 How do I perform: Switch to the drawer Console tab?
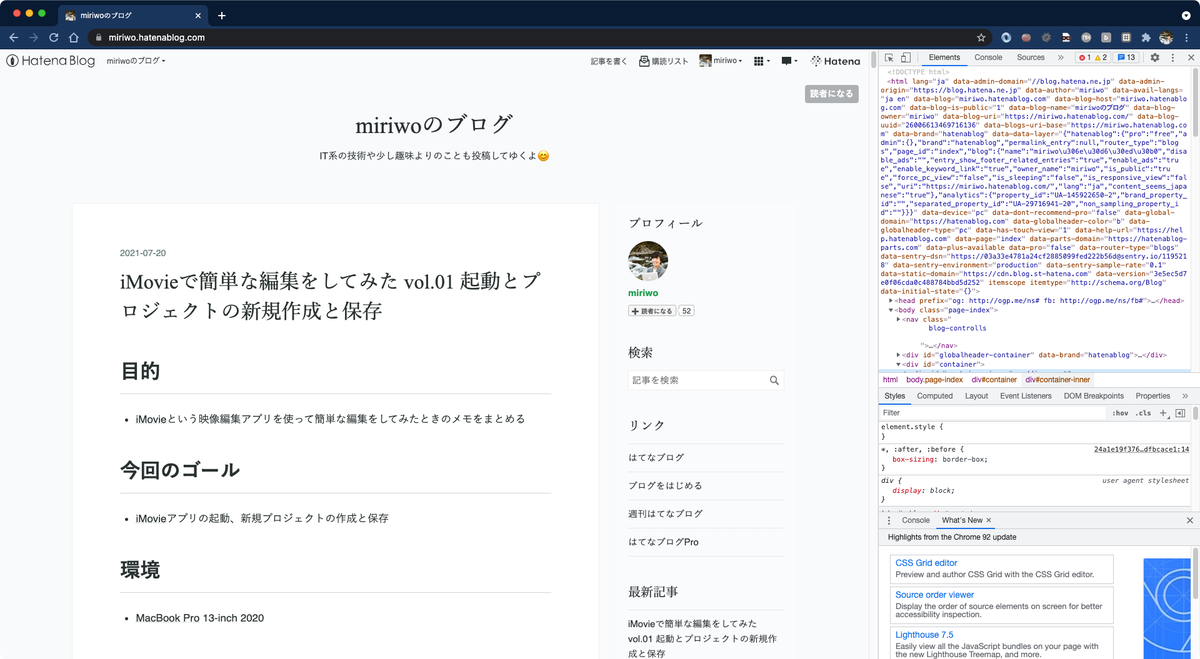(x=915, y=520)
